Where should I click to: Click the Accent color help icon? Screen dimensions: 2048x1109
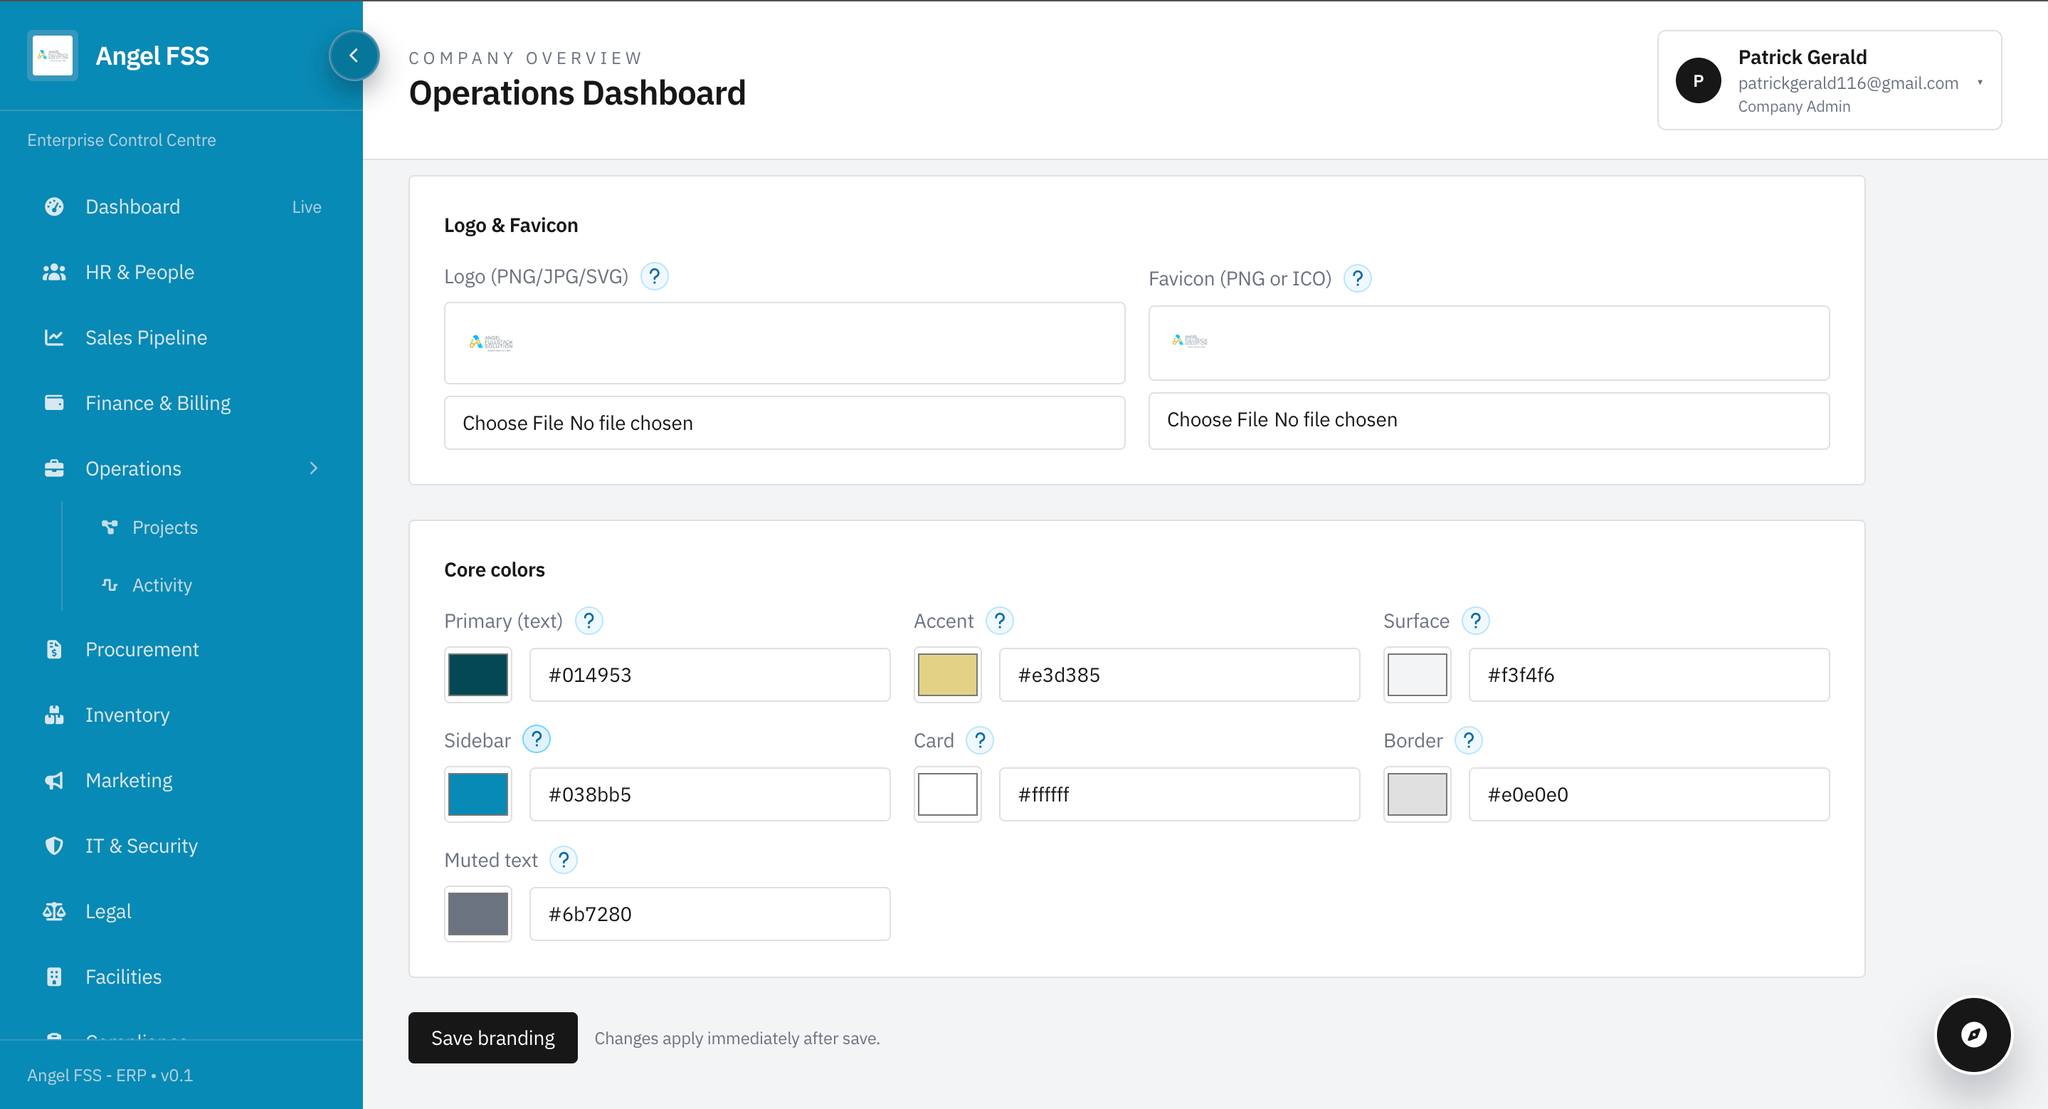[x=999, y=621]
